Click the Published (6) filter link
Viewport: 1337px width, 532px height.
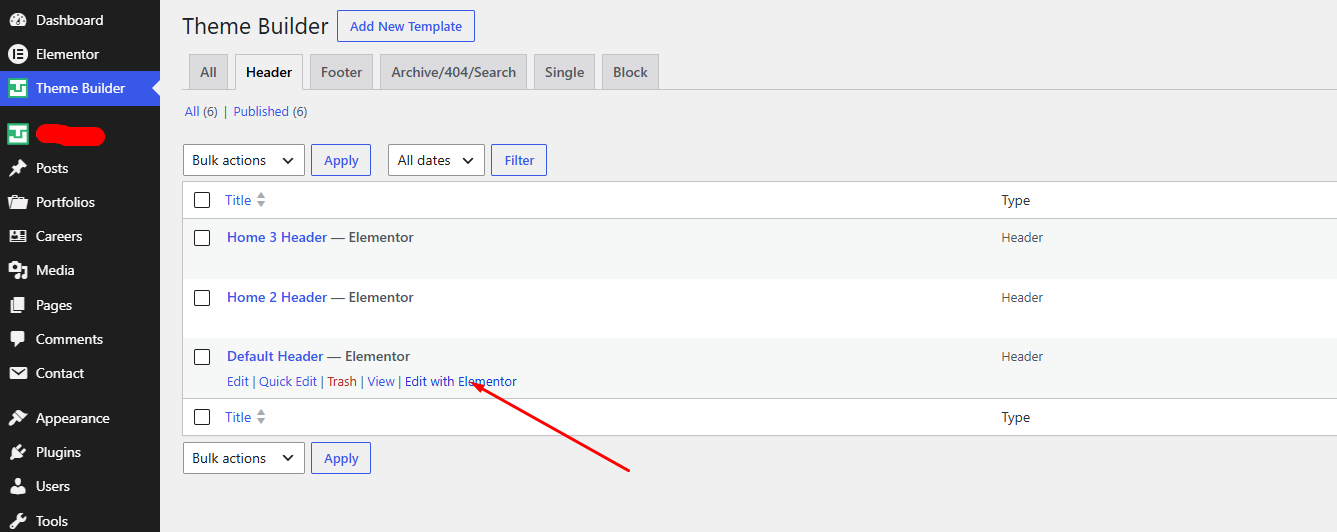tap(270, 112)
